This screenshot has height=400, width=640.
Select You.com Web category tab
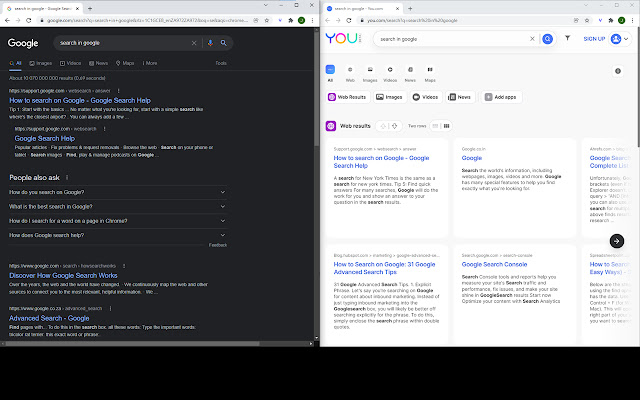point(350,74)
